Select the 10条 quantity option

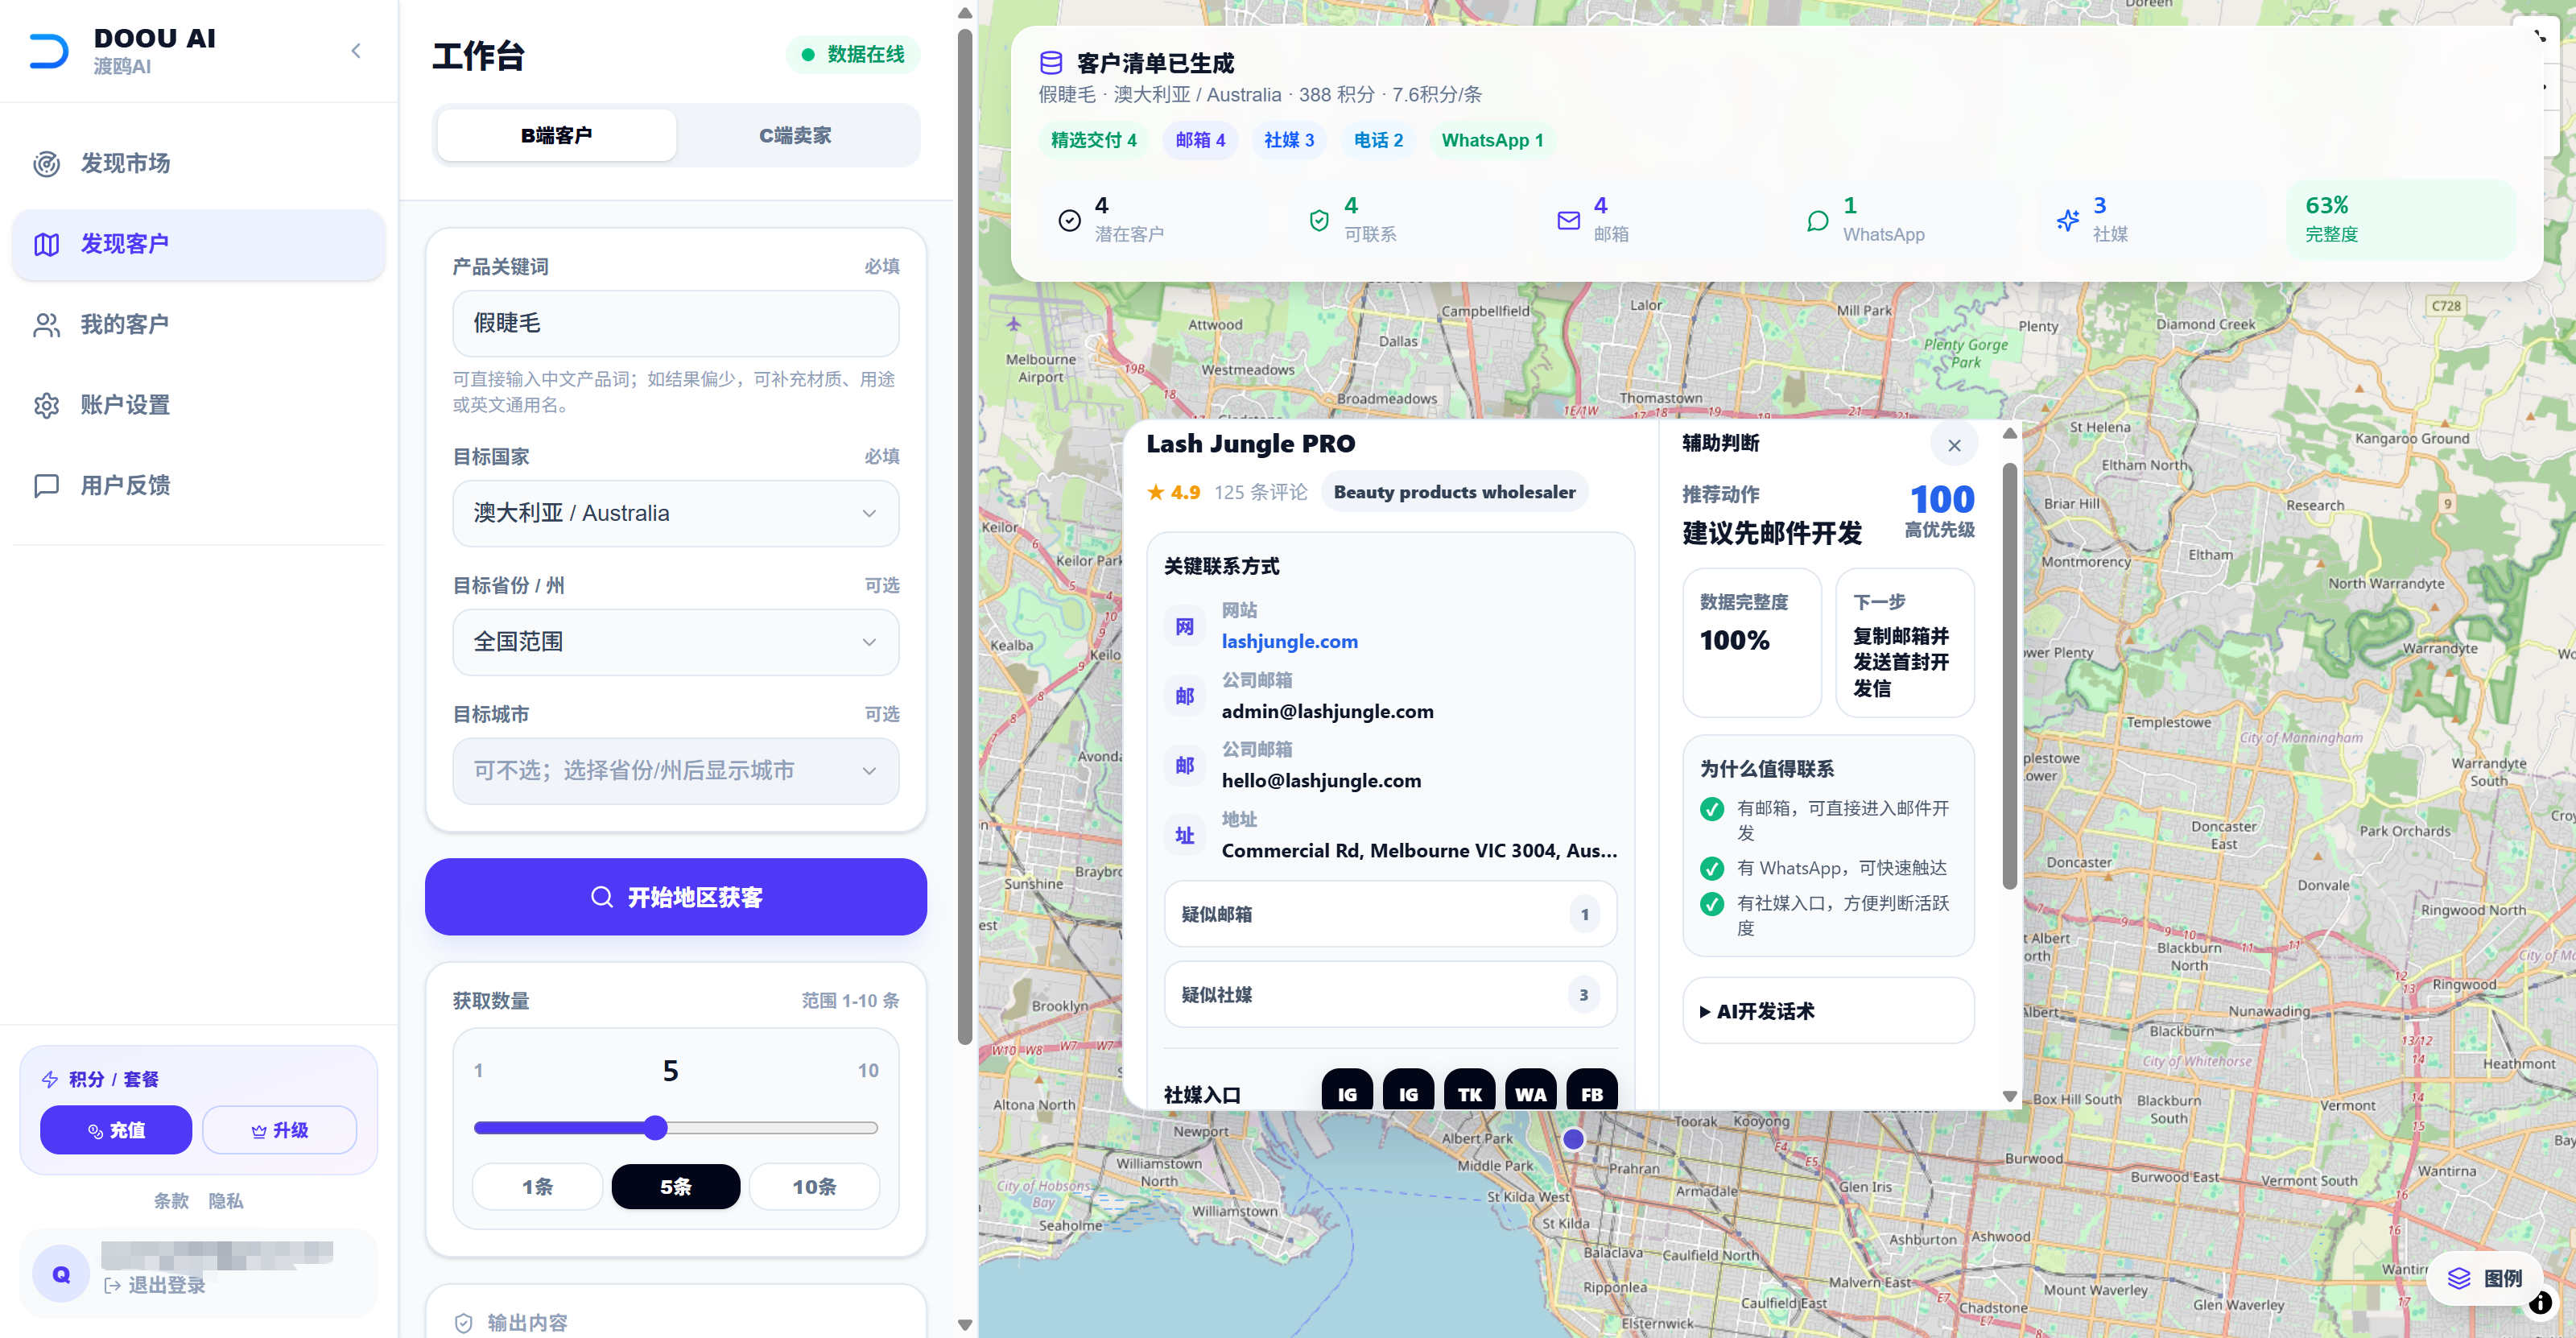814,1186
